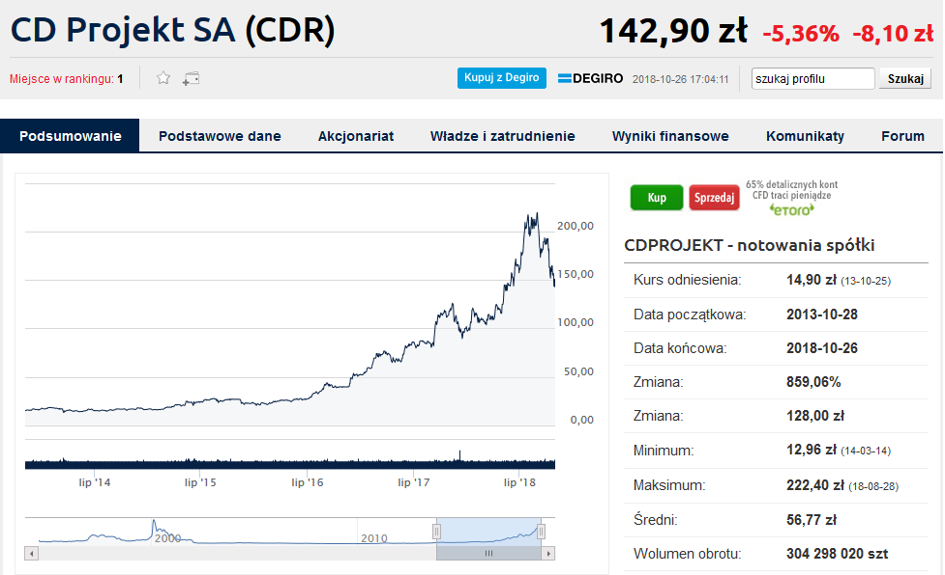Click Data końcowa value 2018-10-26
This screenshot has height=575, width=945.
click(x=822, y=348)
